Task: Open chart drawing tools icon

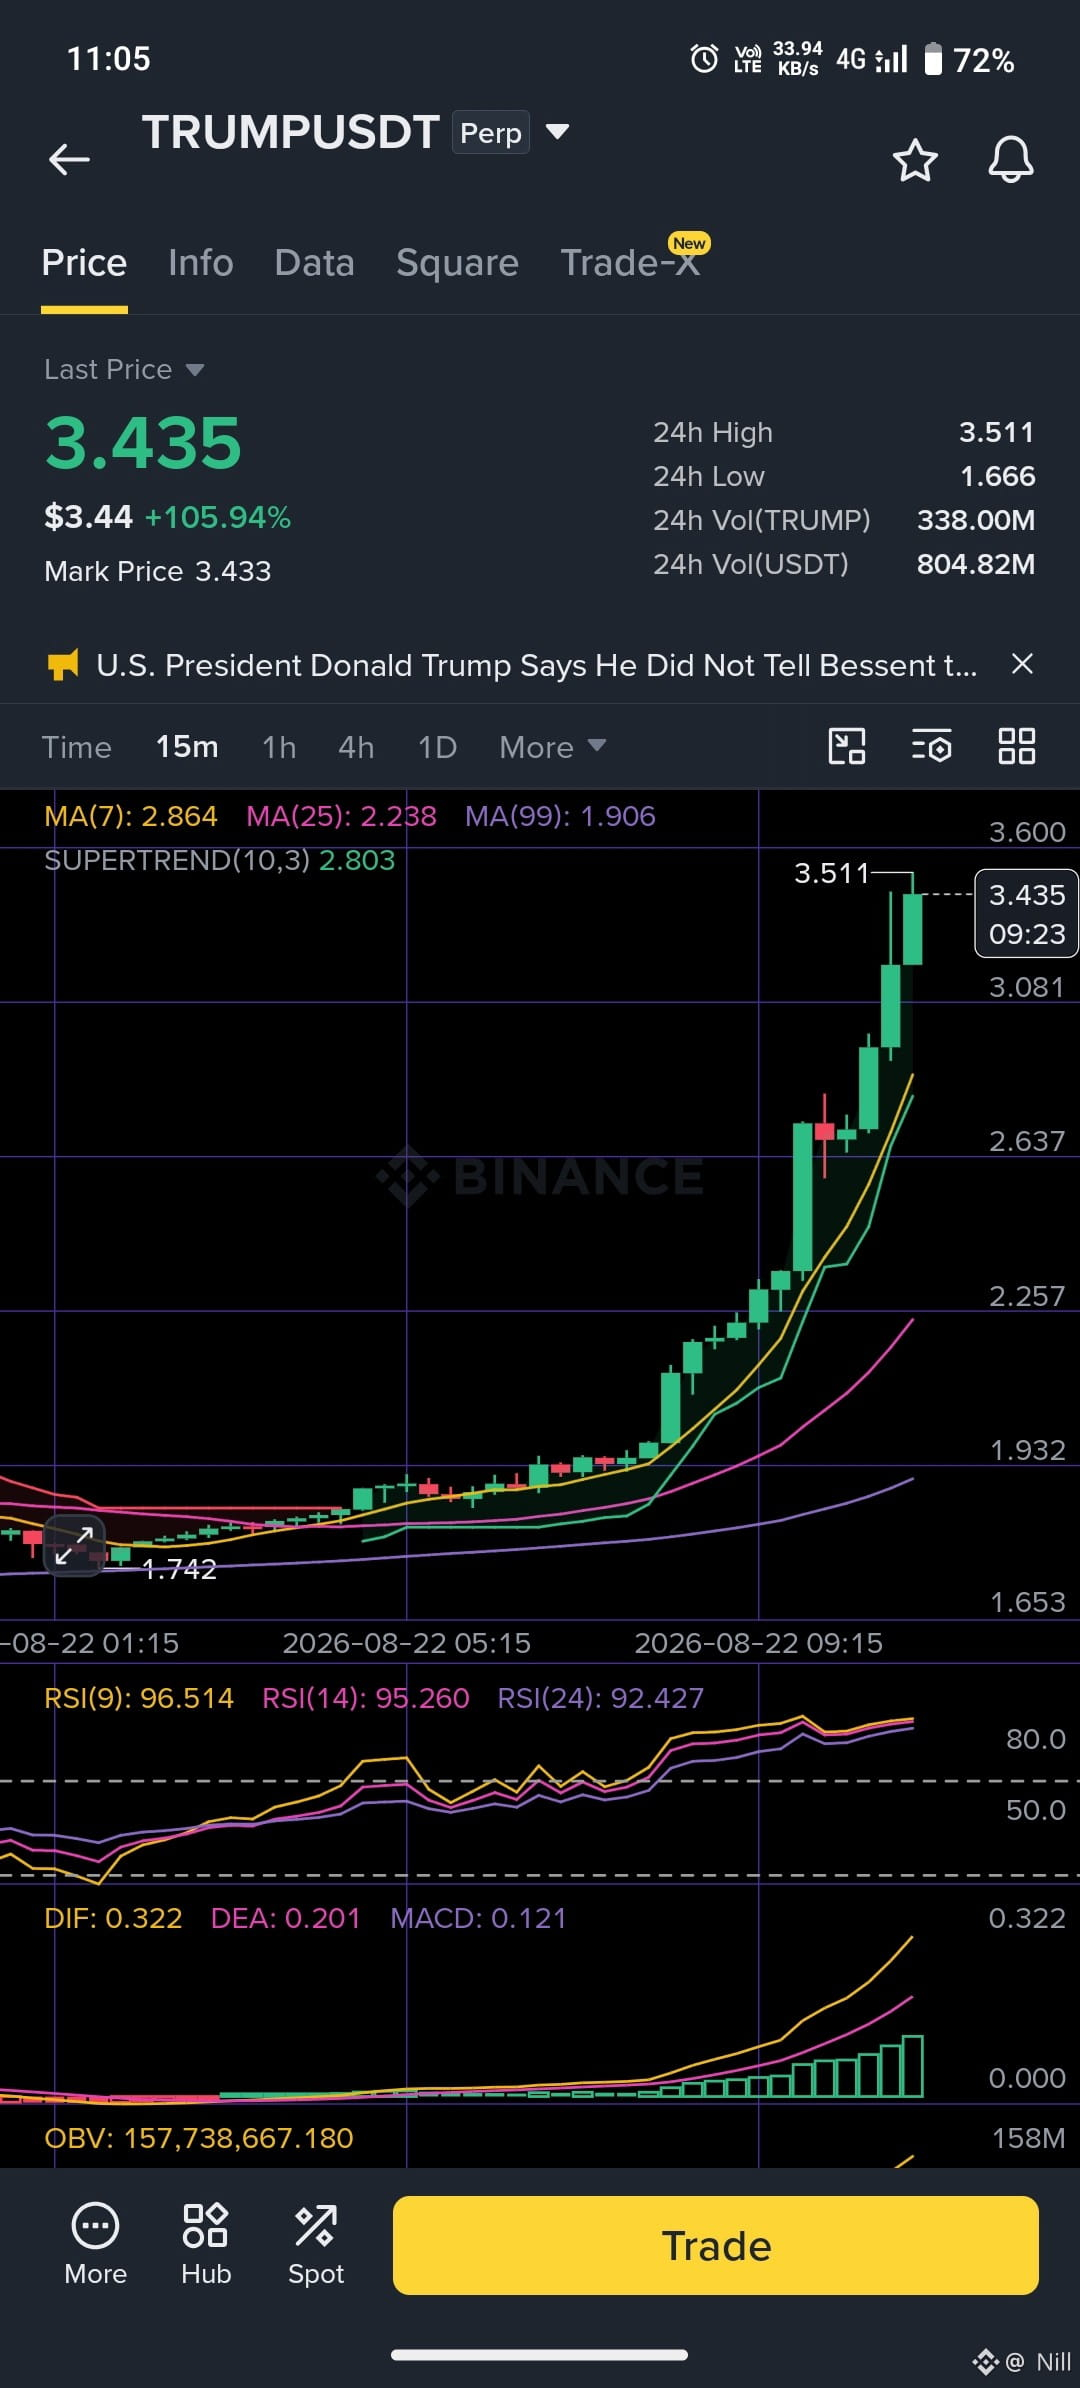Action: pos(847,746)
